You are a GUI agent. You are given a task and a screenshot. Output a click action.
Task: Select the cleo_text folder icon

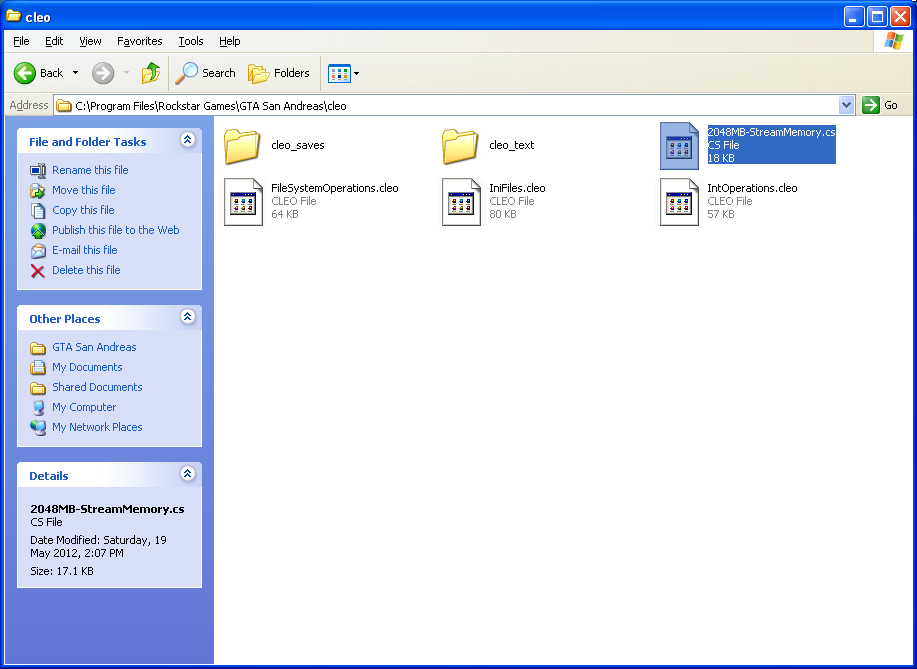coord(460,146)
